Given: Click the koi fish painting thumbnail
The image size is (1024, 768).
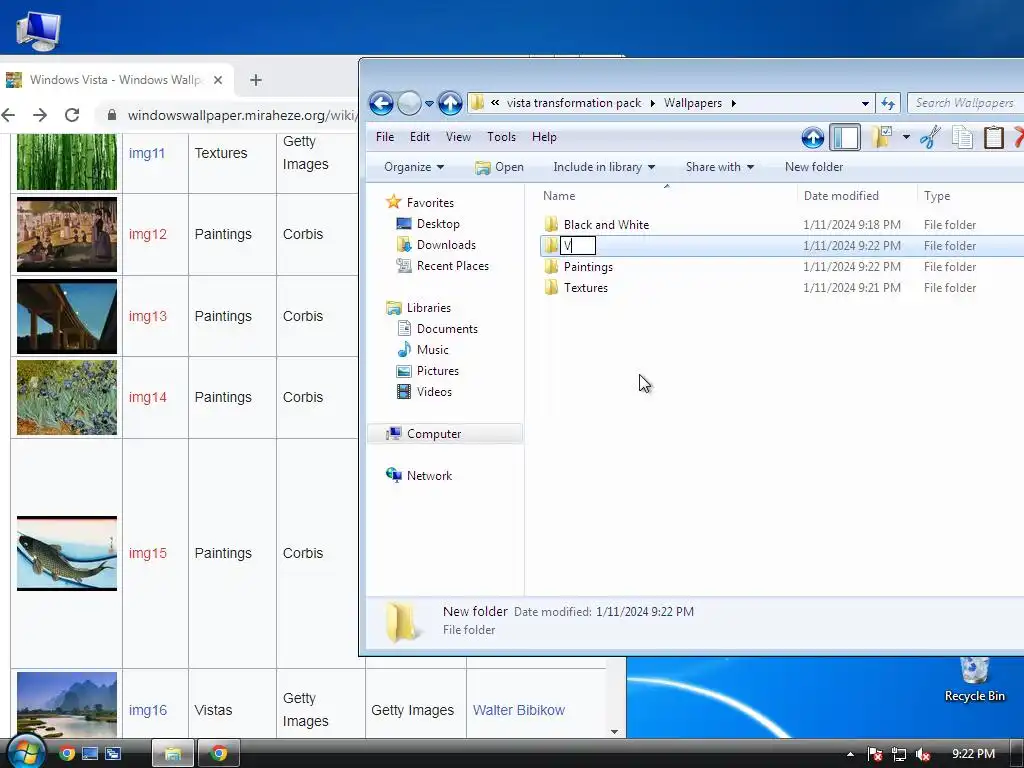Looking at the screenshot, I should coord(67,553).
